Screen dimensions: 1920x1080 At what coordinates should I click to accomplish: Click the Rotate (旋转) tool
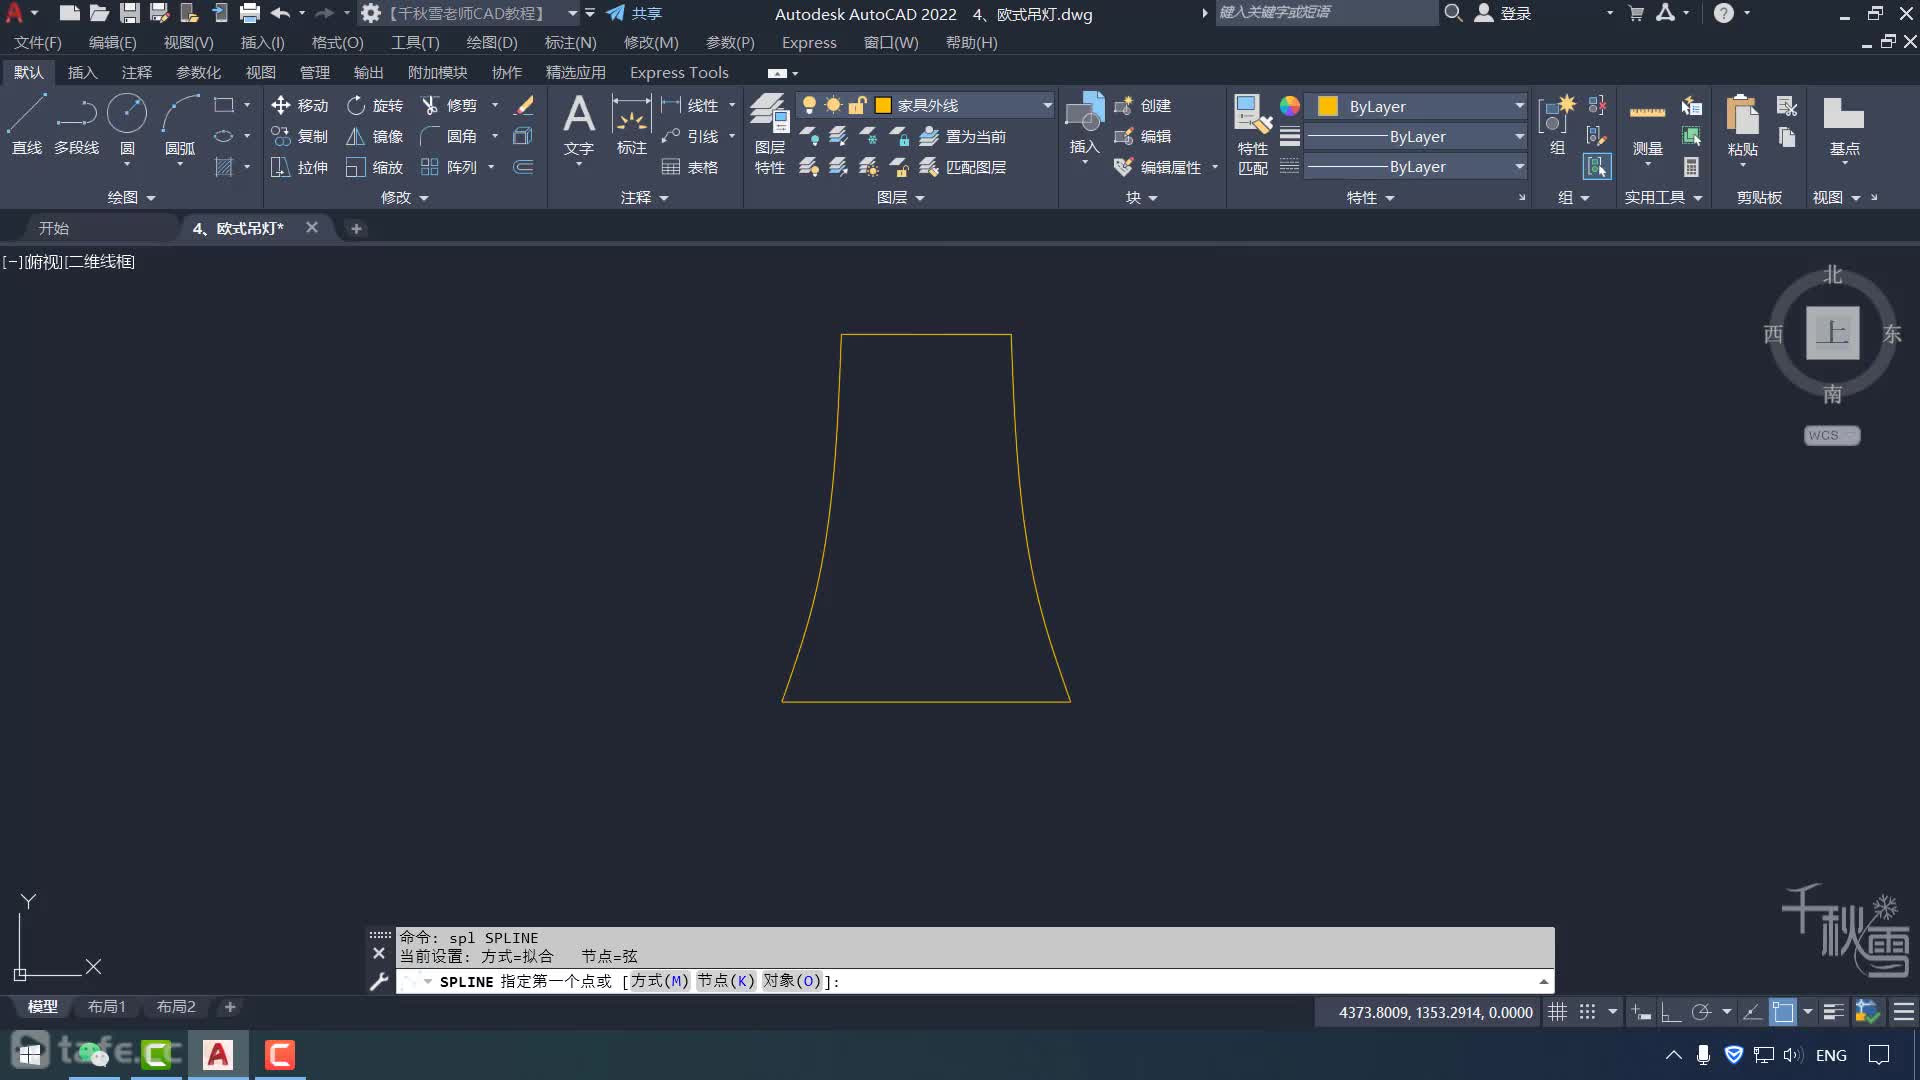pos(375,105)
